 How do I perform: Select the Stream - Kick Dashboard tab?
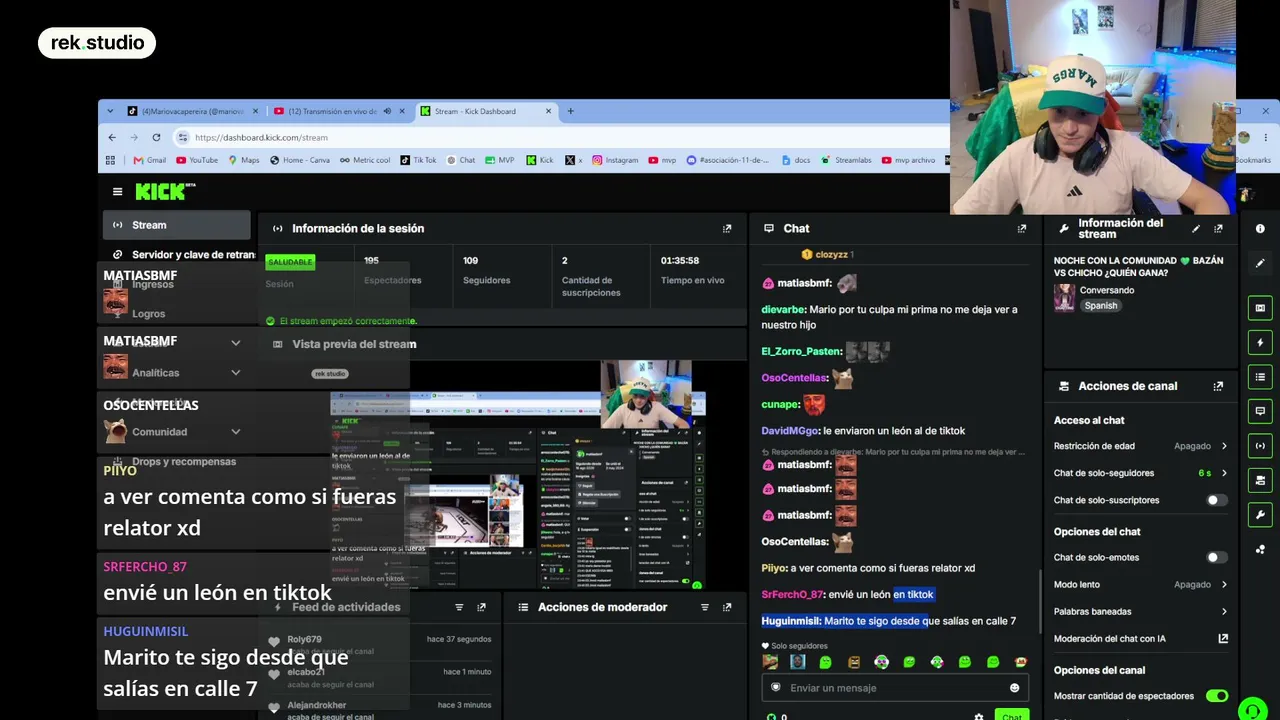(484, 111)
